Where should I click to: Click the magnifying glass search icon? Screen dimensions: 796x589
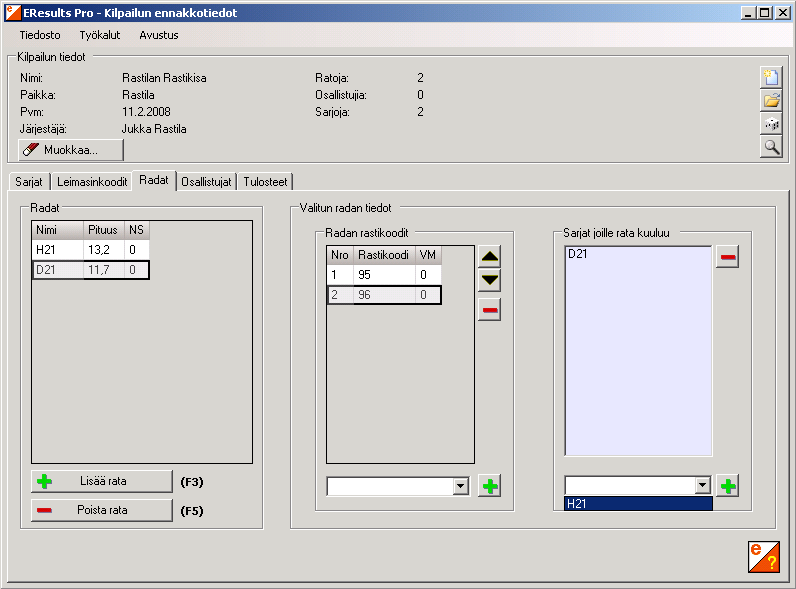(771, 147)
